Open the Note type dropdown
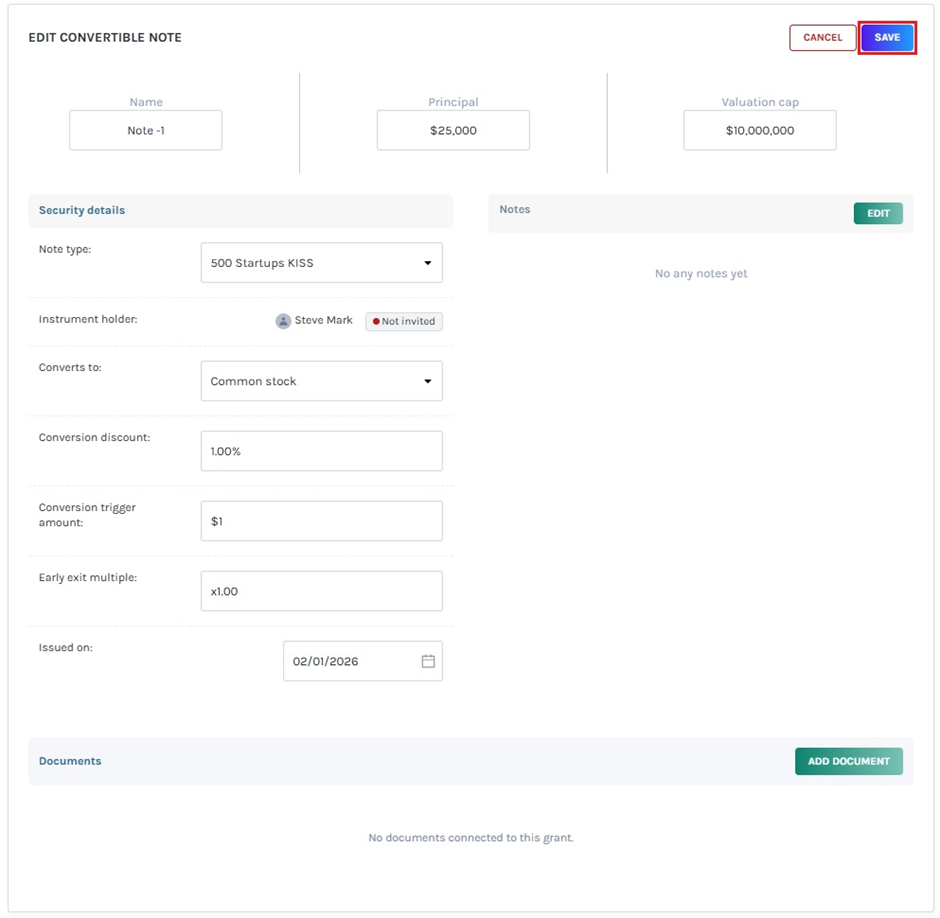940x918 pixels. pyautogui.click(x=321, y=263)
